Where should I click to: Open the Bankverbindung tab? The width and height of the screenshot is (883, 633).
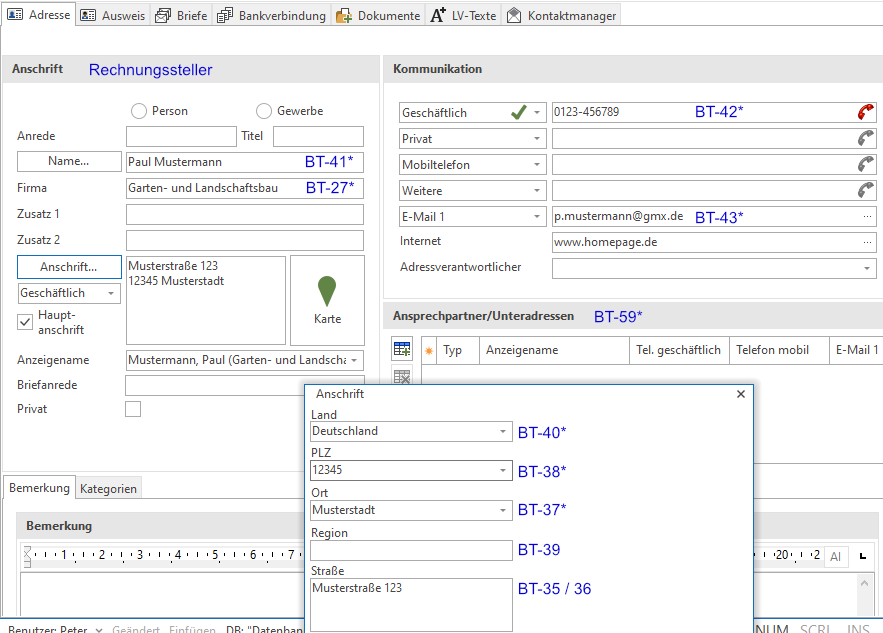pos(272,16)
